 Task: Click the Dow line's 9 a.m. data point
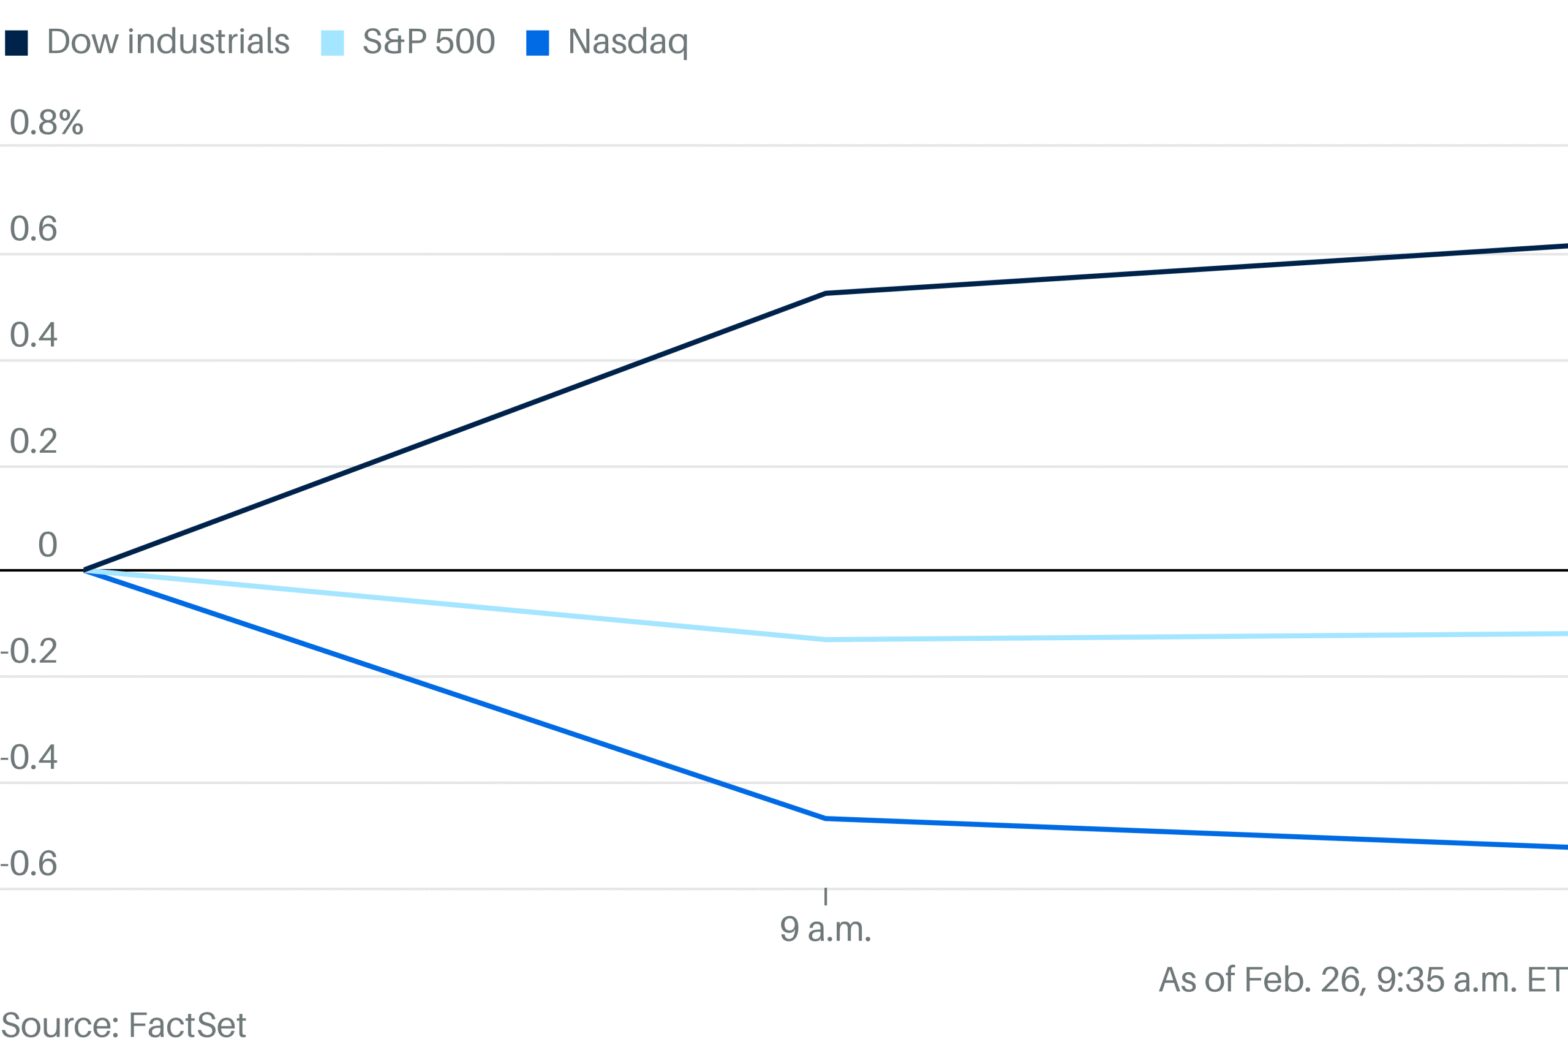(x=826, y=293)
